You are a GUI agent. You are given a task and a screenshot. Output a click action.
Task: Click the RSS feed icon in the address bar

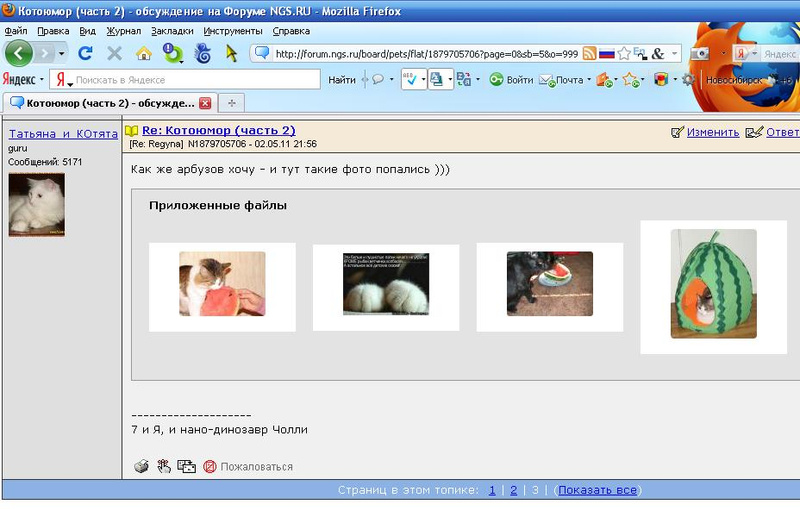pos(590,54)
